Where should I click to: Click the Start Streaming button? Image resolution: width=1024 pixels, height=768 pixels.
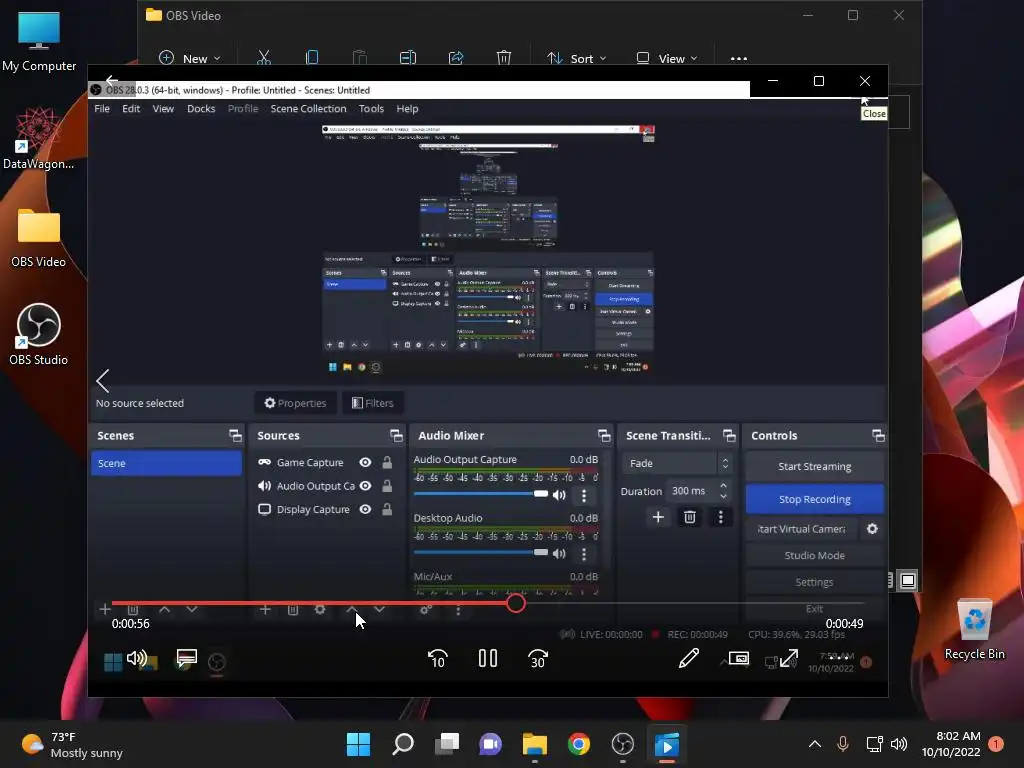coord(814,466)
